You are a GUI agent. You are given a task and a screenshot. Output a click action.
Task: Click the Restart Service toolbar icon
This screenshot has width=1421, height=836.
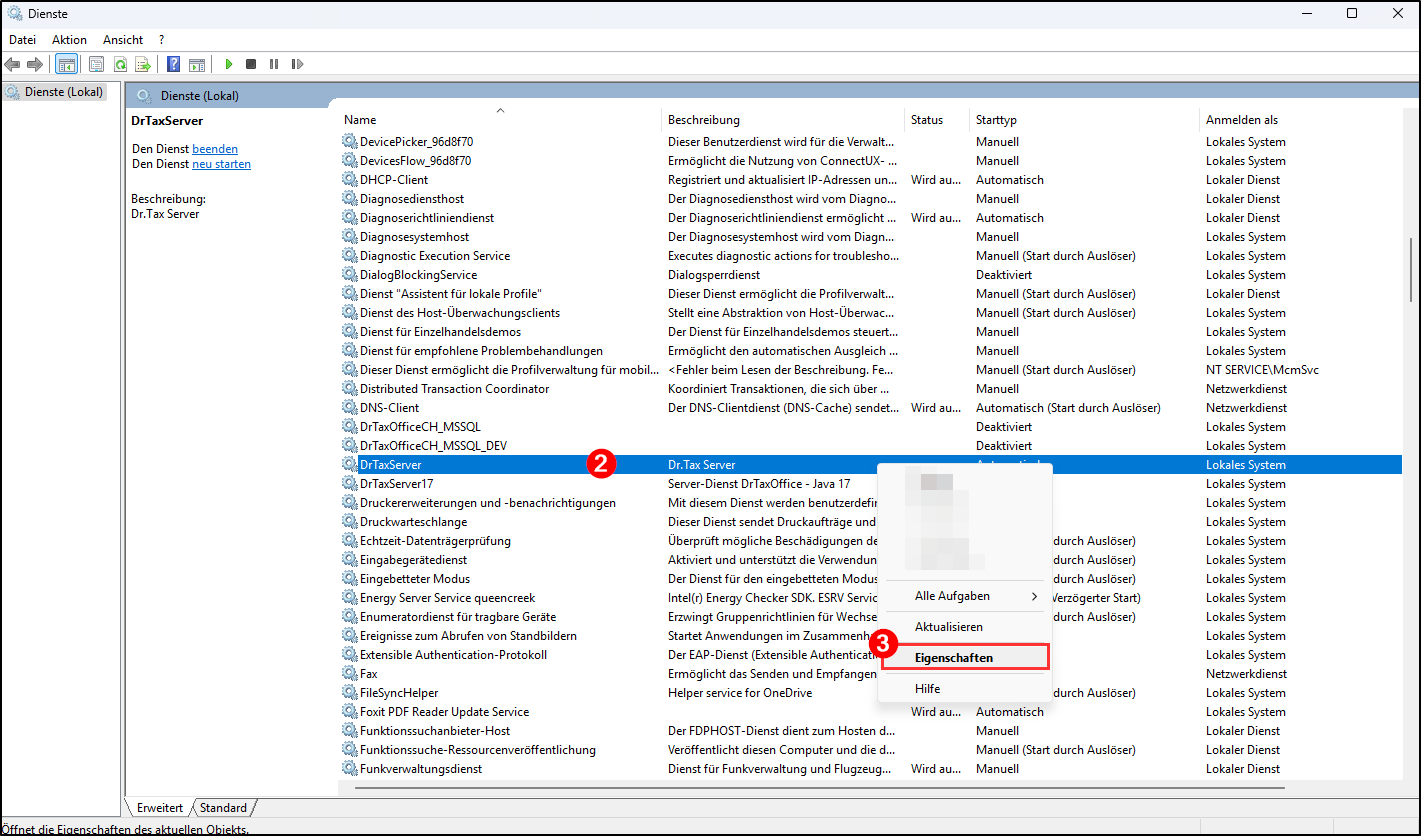point(297,64)
